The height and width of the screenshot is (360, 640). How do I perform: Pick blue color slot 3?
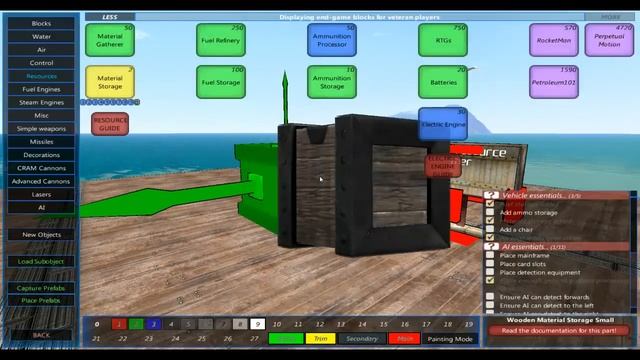coord(153,324)
